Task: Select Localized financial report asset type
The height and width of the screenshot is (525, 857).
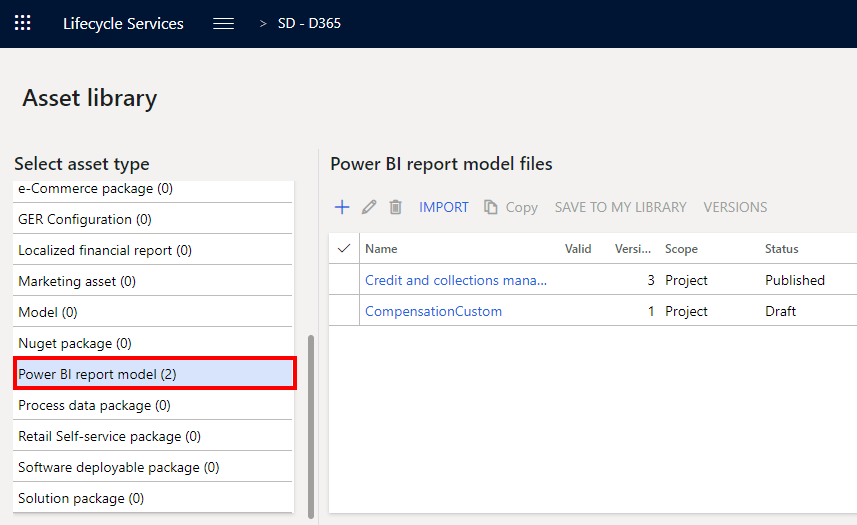Action: (153, 250)
